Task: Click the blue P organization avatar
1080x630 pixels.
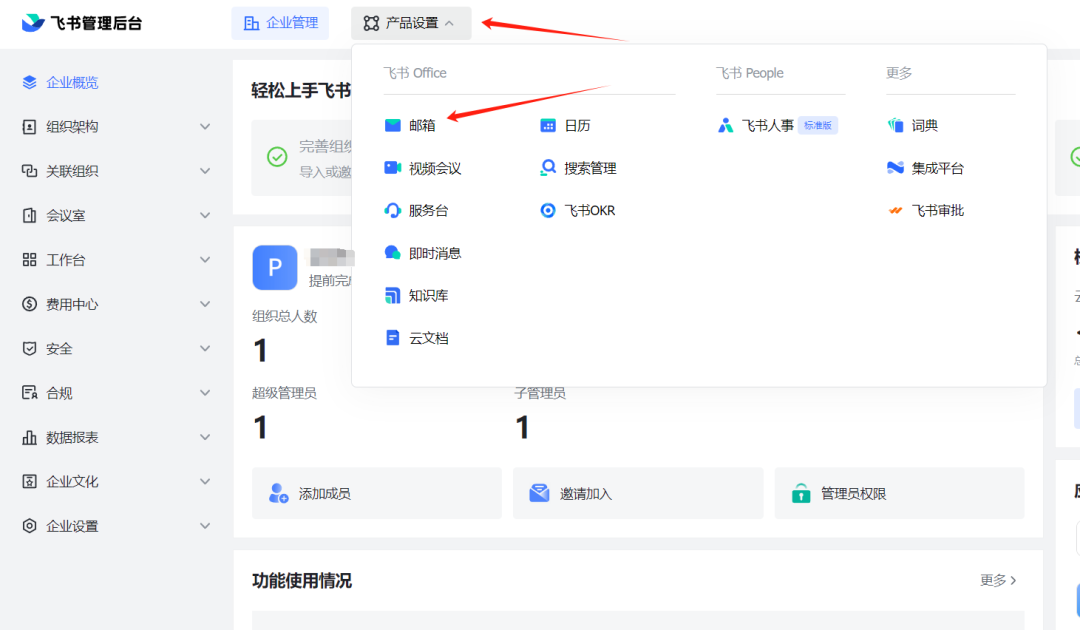Action: pyautogui.click(x=275, y=267)
